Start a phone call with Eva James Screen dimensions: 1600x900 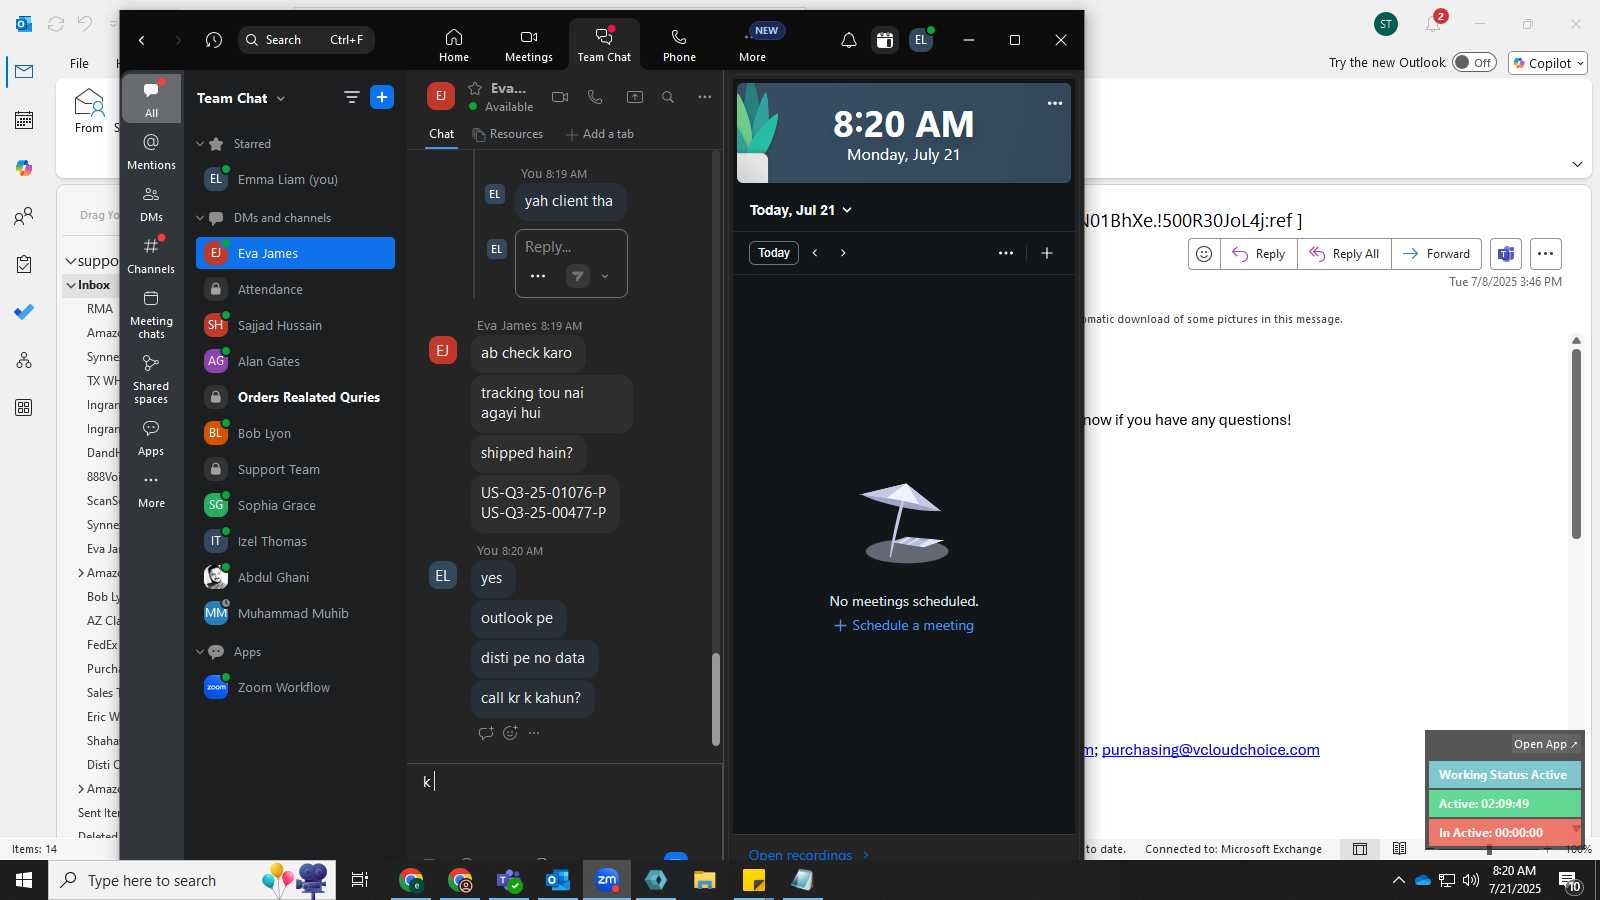tap(595, 97)
